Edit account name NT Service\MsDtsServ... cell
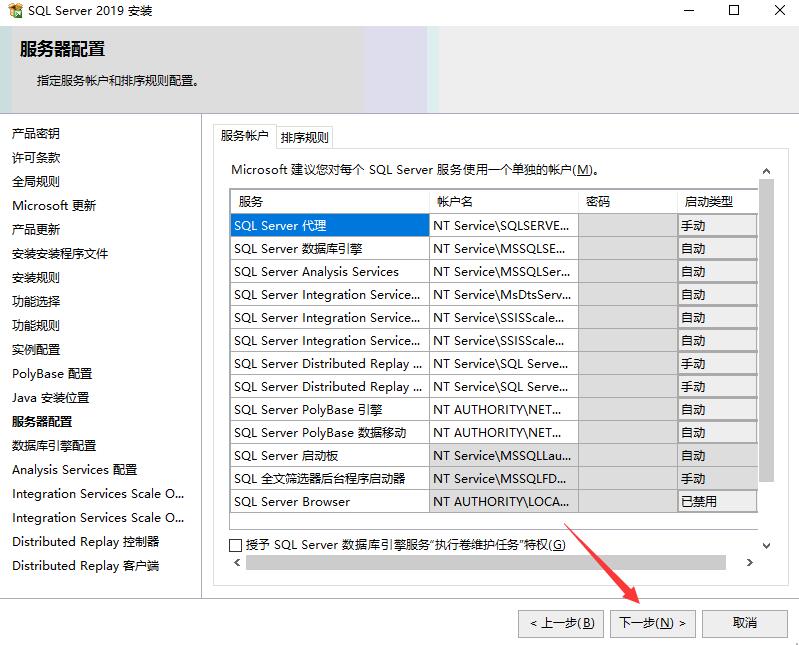 (x=504, y=294)
